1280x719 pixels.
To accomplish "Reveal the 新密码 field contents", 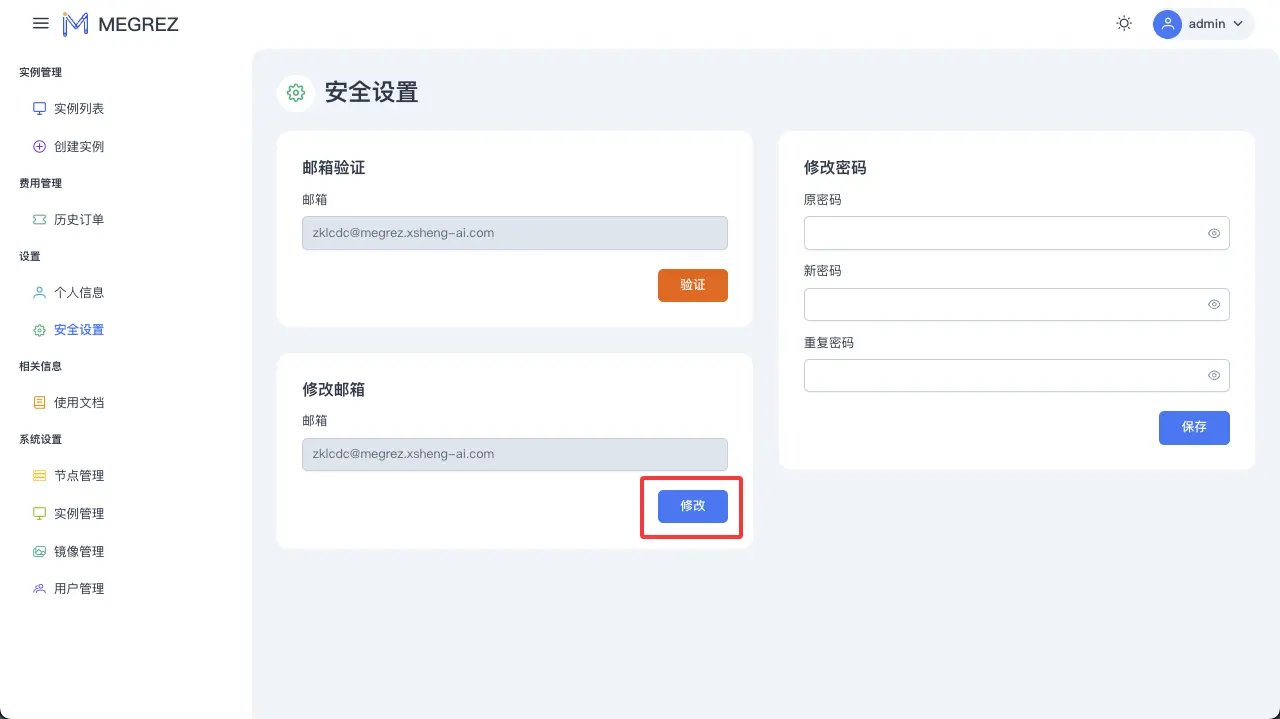I will (x=1213, y=304).
